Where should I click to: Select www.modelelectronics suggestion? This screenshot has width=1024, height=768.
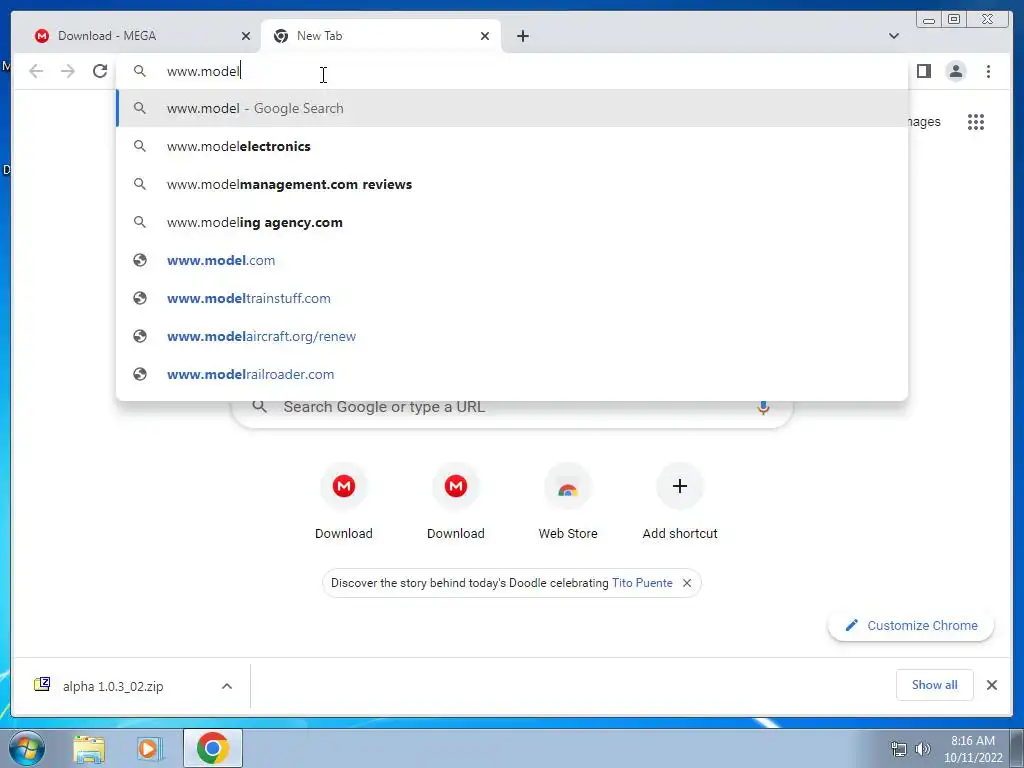[x=512, y=146]
